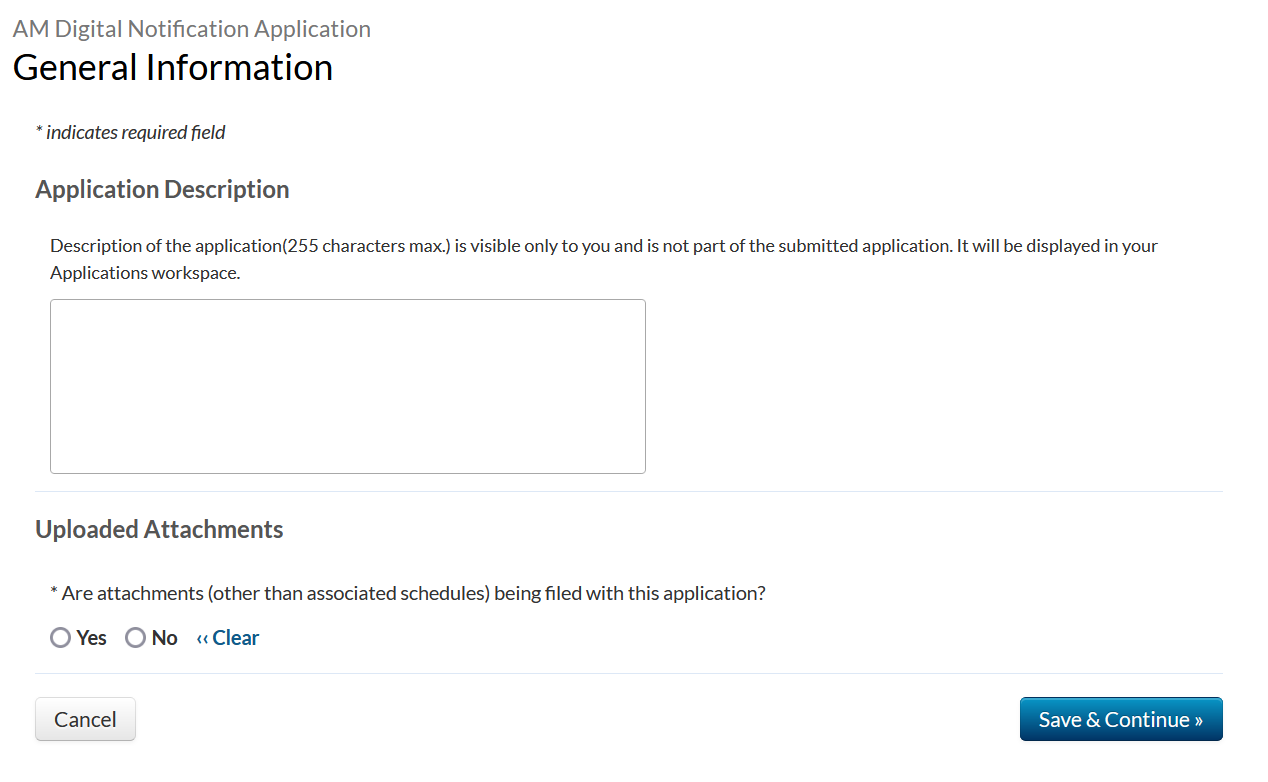The image size is (1268, 782).
Task: Click the Save & Continue button
Action: (x=1120, y=719)
